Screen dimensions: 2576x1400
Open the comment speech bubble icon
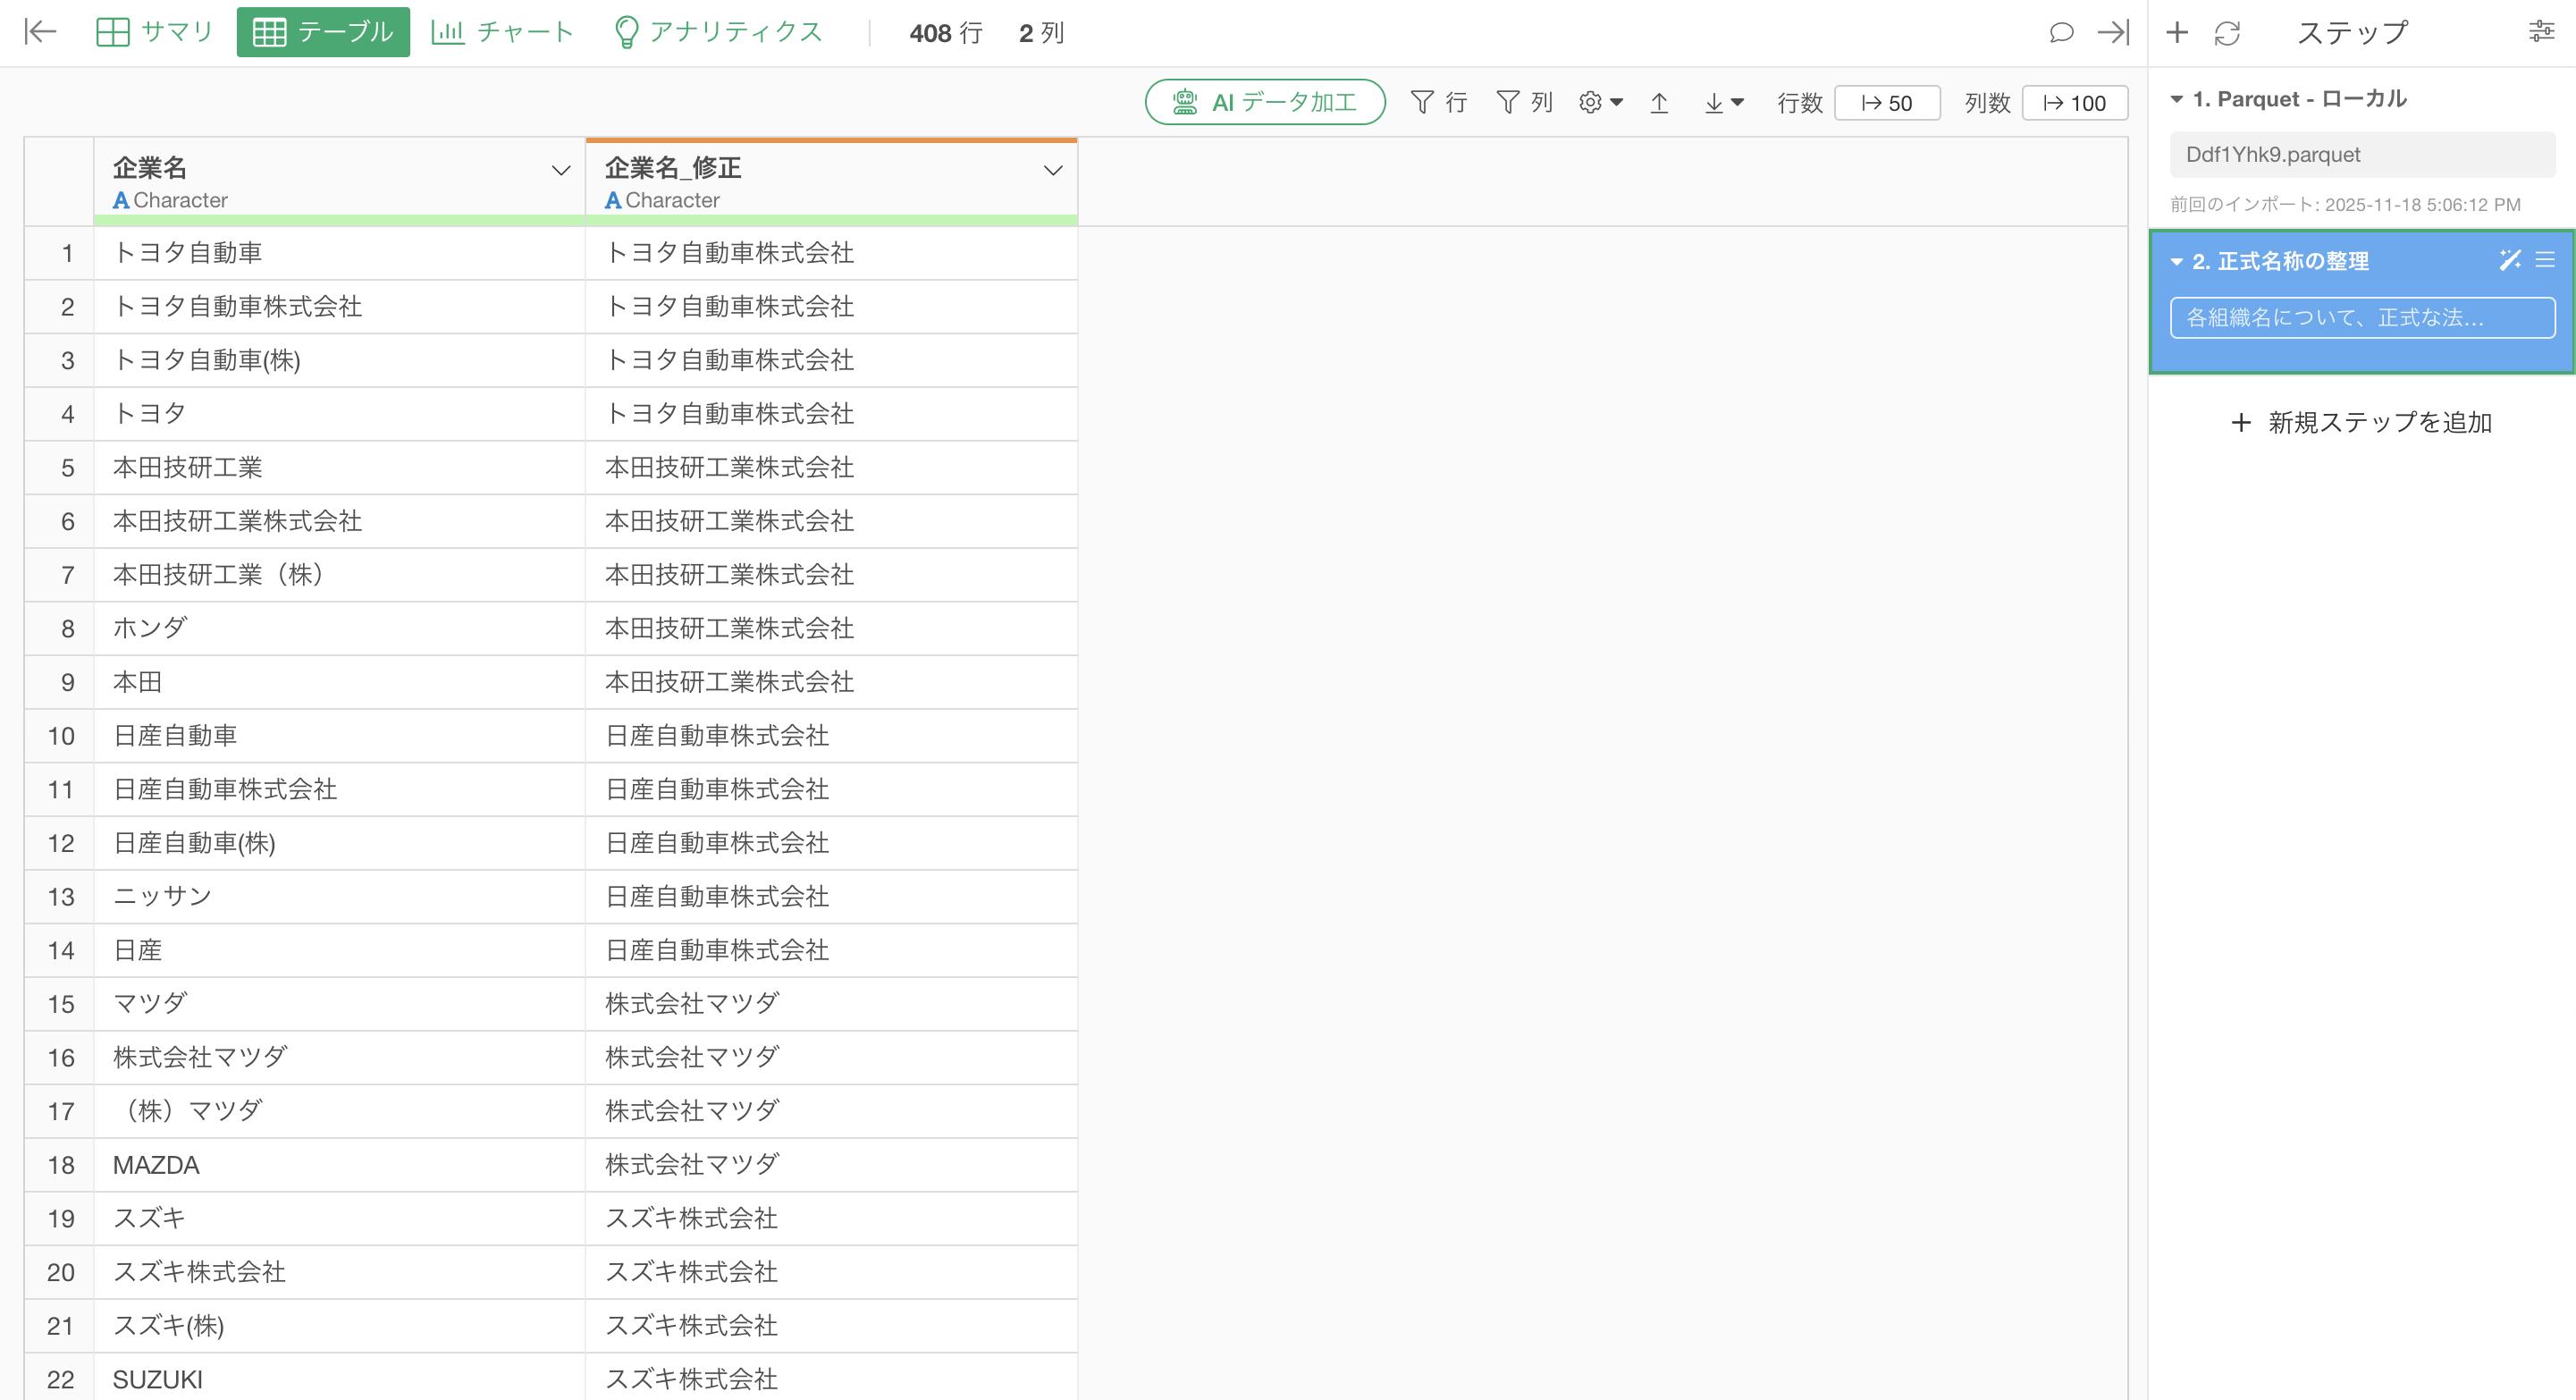click(2061, 32)
